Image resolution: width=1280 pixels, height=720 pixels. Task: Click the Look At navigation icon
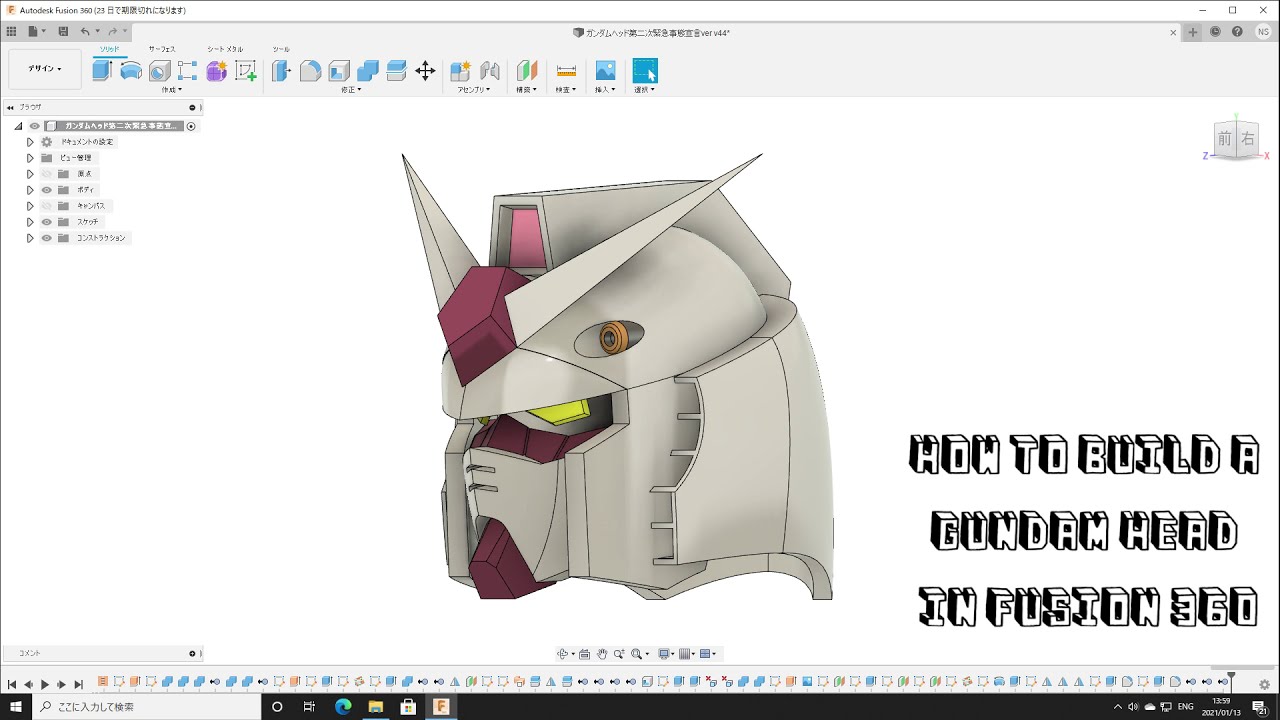click(585, 654)
